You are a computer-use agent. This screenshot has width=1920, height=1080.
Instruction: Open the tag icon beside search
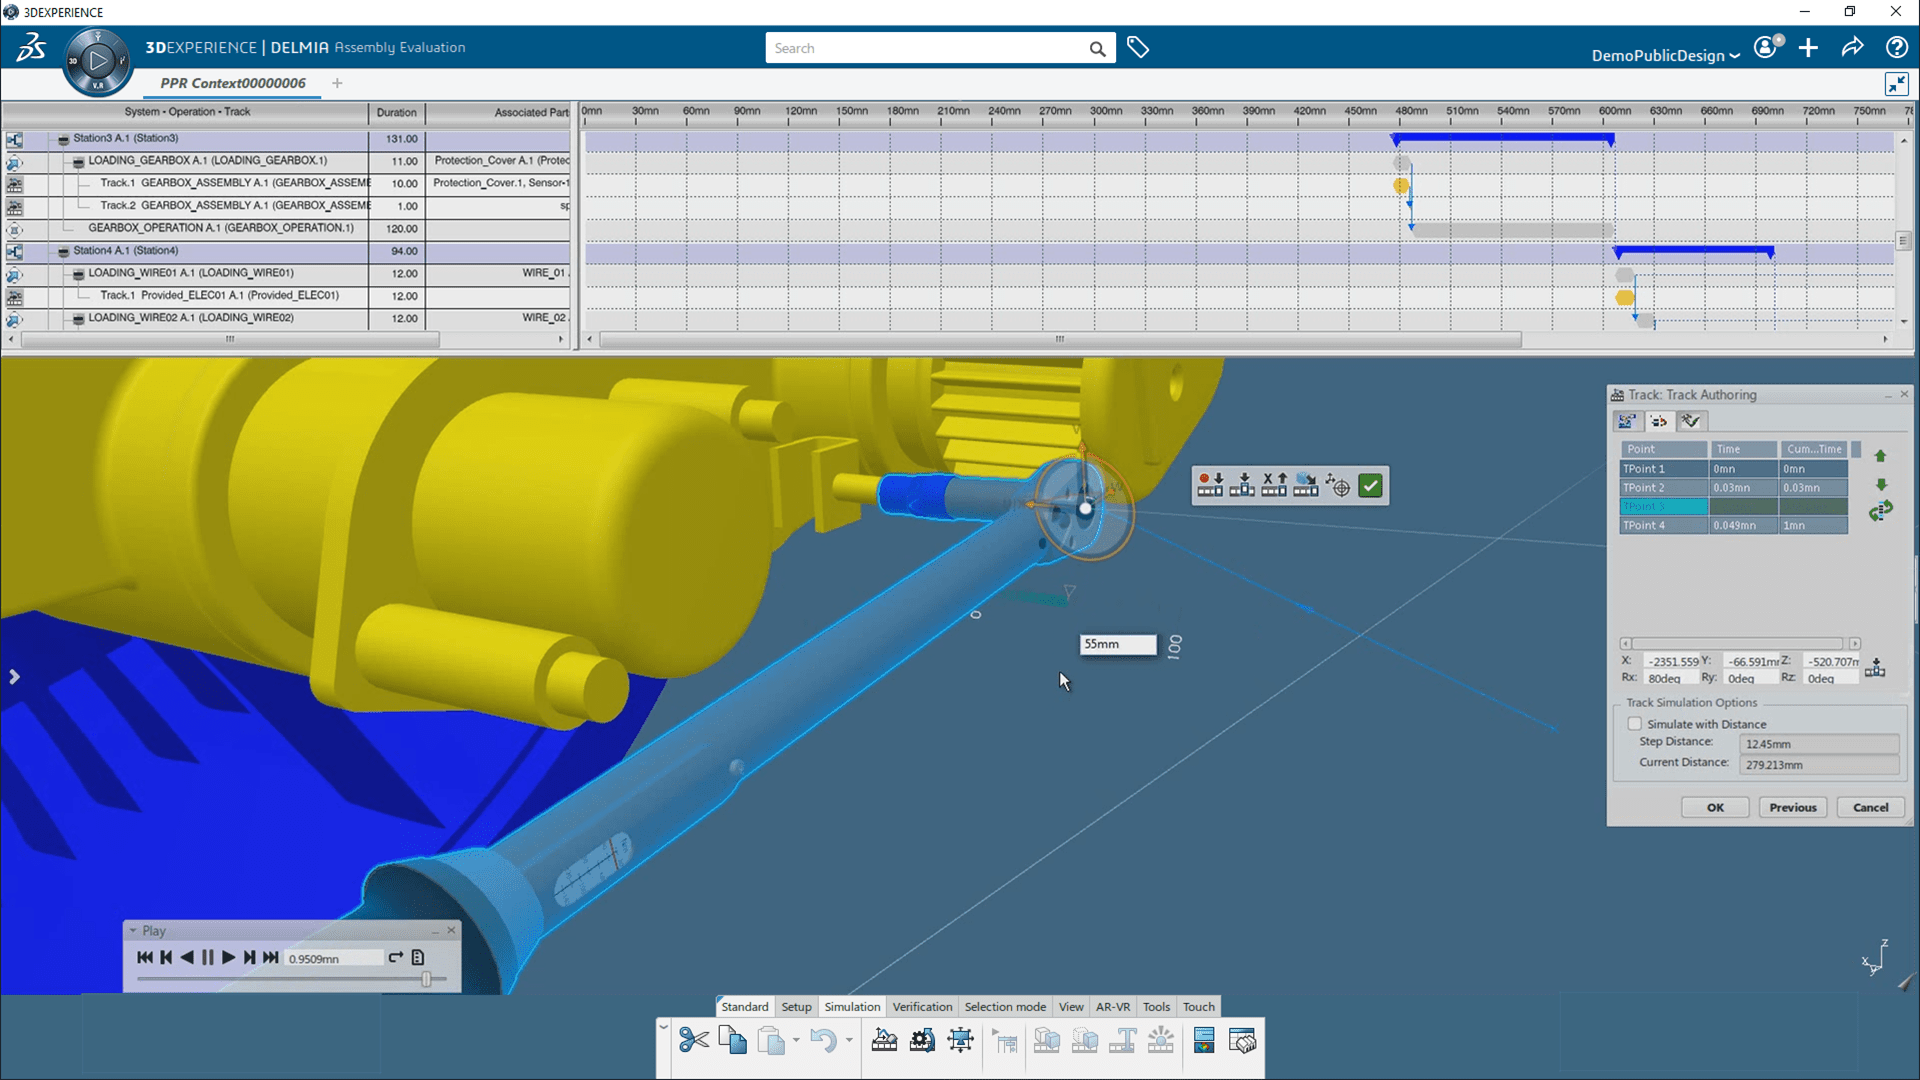tap(1138, 47)
